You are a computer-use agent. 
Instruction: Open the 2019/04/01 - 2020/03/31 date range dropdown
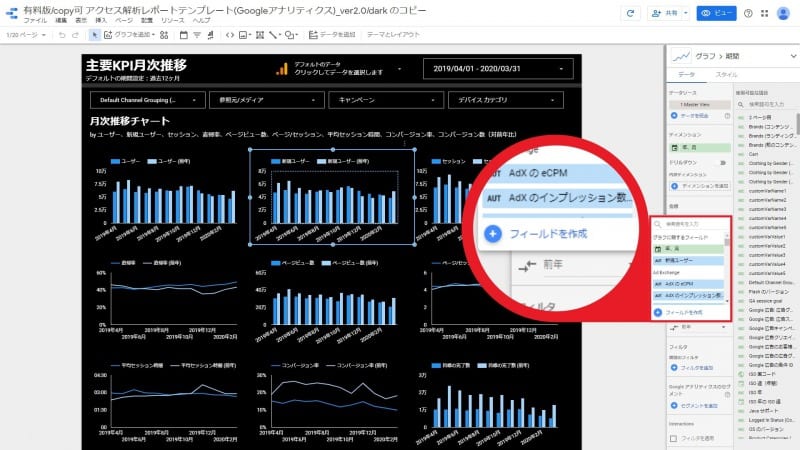pyautogui.click(x=498, y=68)
